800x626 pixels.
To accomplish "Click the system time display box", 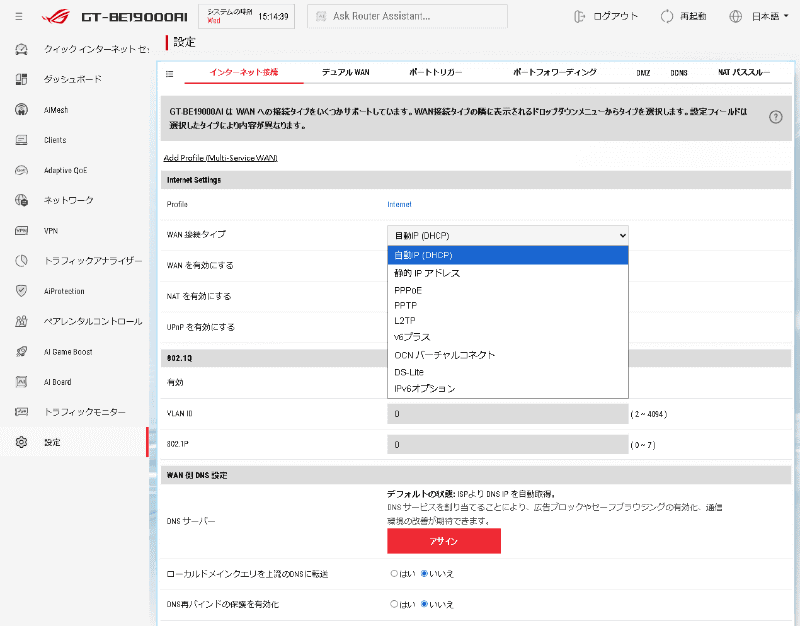I will (x=246, y=16).
